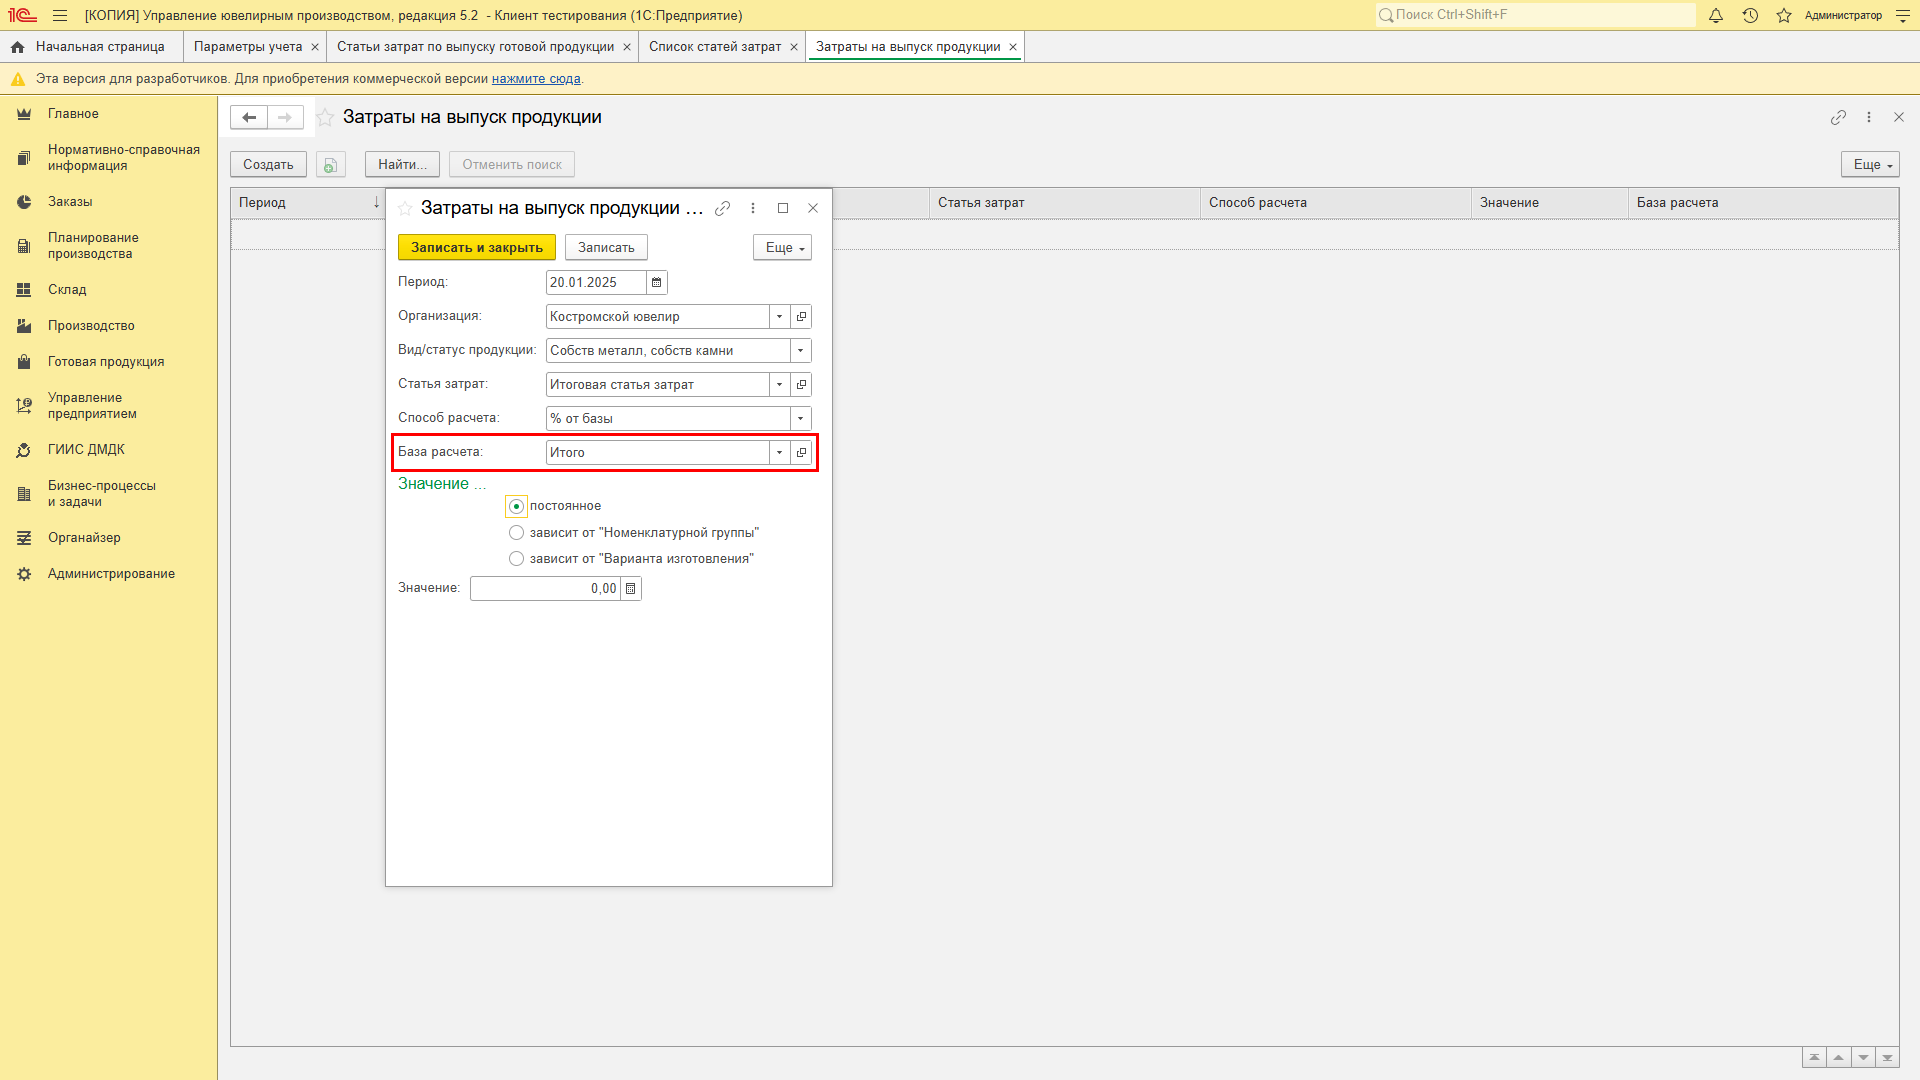This screenshot has height=1080, width=1920.
Task: Move one row up in list arrow
Action: point(1838,1058)
